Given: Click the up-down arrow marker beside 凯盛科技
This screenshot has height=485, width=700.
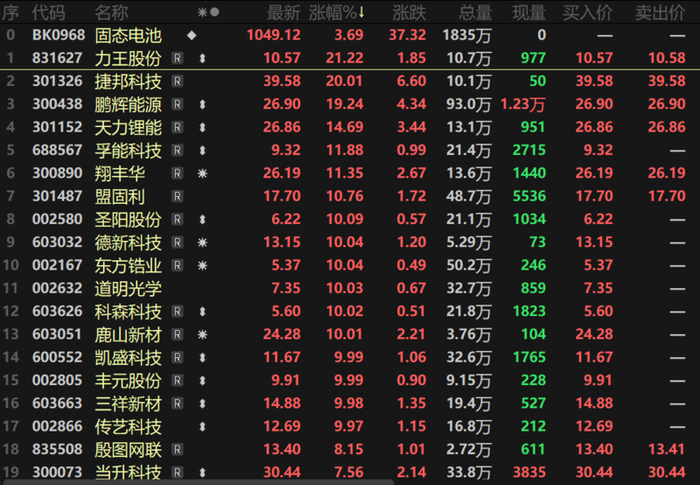Looking at the screenshot, I should [202, 358].
